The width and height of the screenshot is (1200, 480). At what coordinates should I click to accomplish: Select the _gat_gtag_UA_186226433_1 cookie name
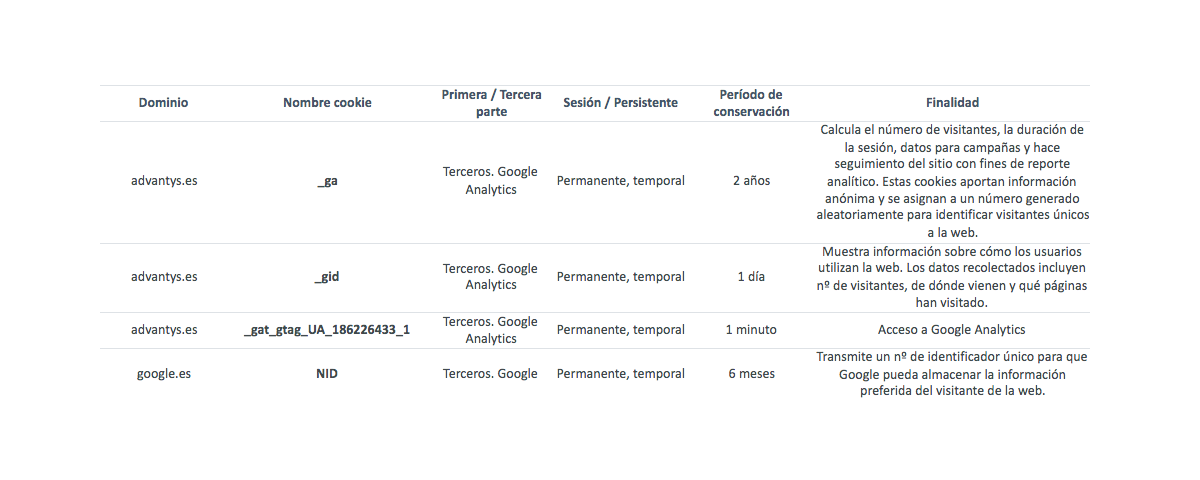327,330
